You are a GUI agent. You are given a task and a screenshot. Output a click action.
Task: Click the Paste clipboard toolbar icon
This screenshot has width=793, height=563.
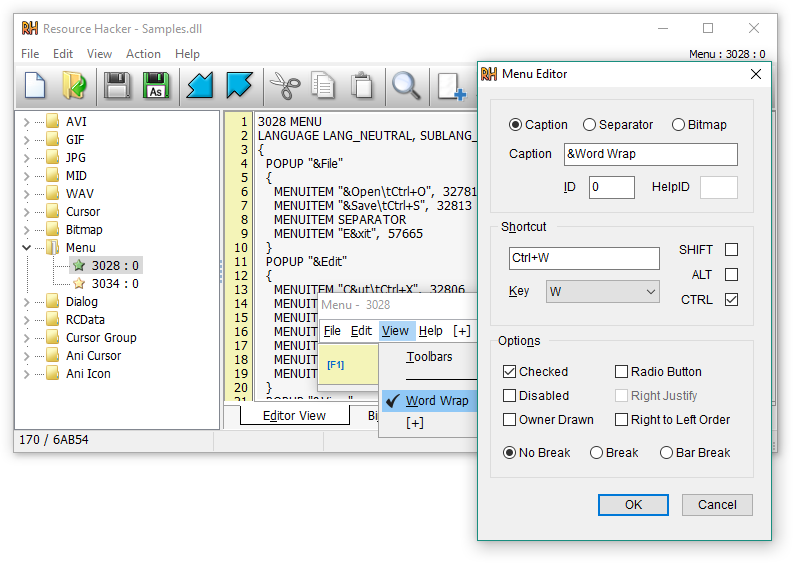tap(362, 86)
